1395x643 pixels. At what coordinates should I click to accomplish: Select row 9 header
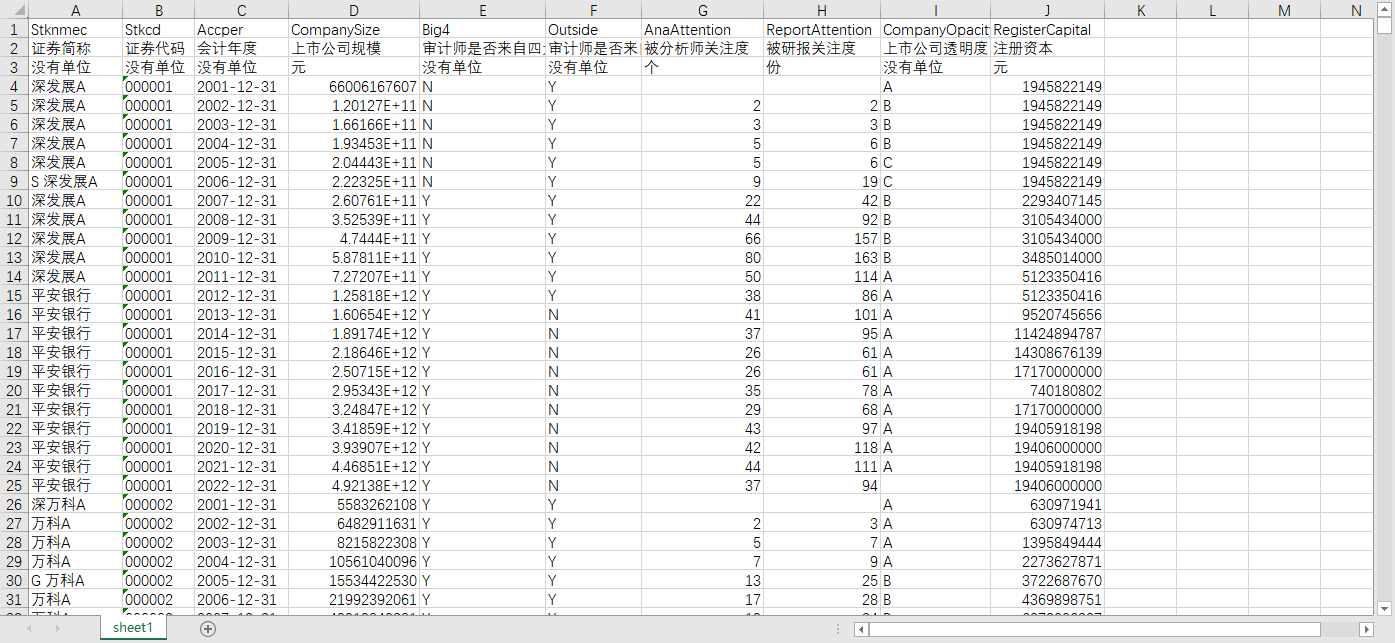(12, 182)
